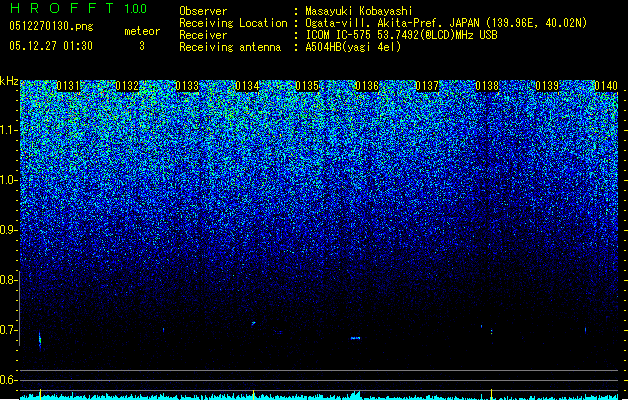629x400 pixels.
Task: Select the Ogata-vill. Akita-Pref. JAPAN location text
Action: coord(446,23)
